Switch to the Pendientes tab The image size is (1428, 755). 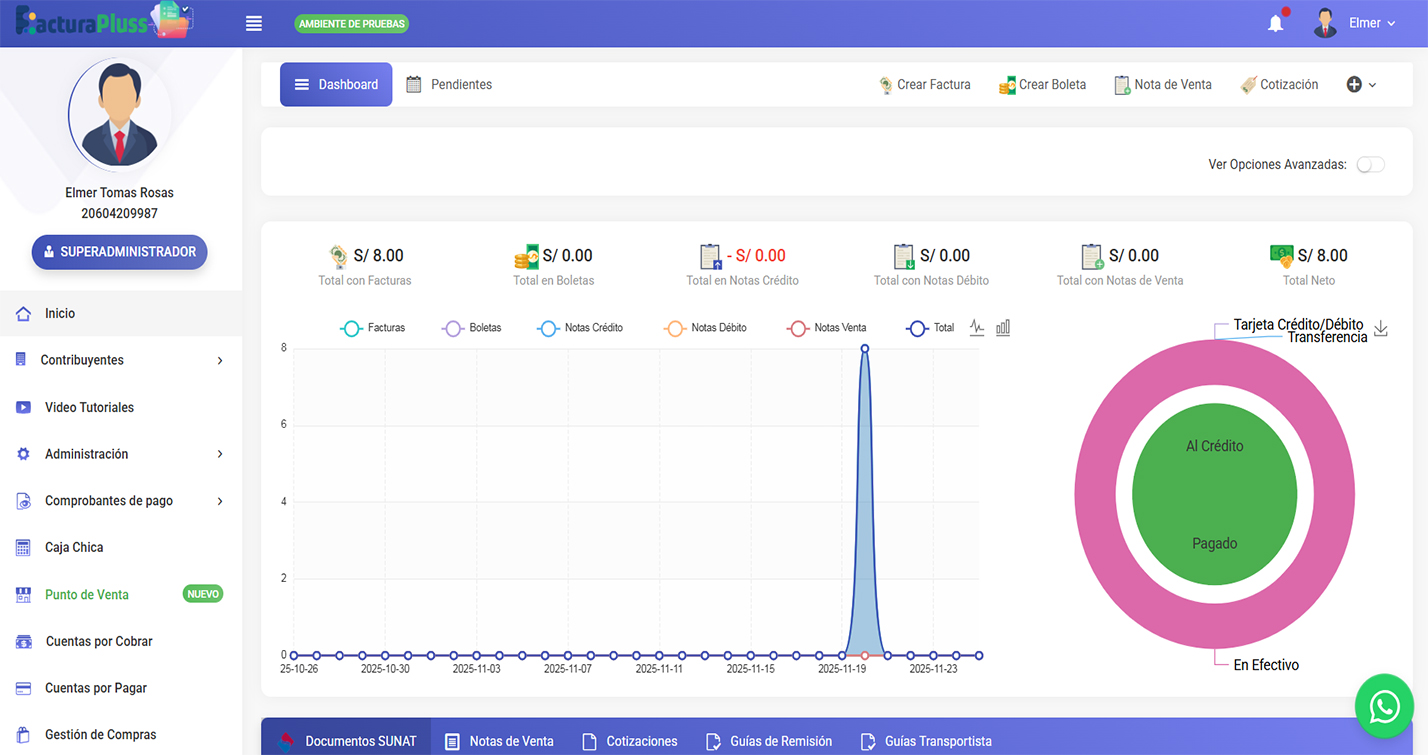[449, 85]
